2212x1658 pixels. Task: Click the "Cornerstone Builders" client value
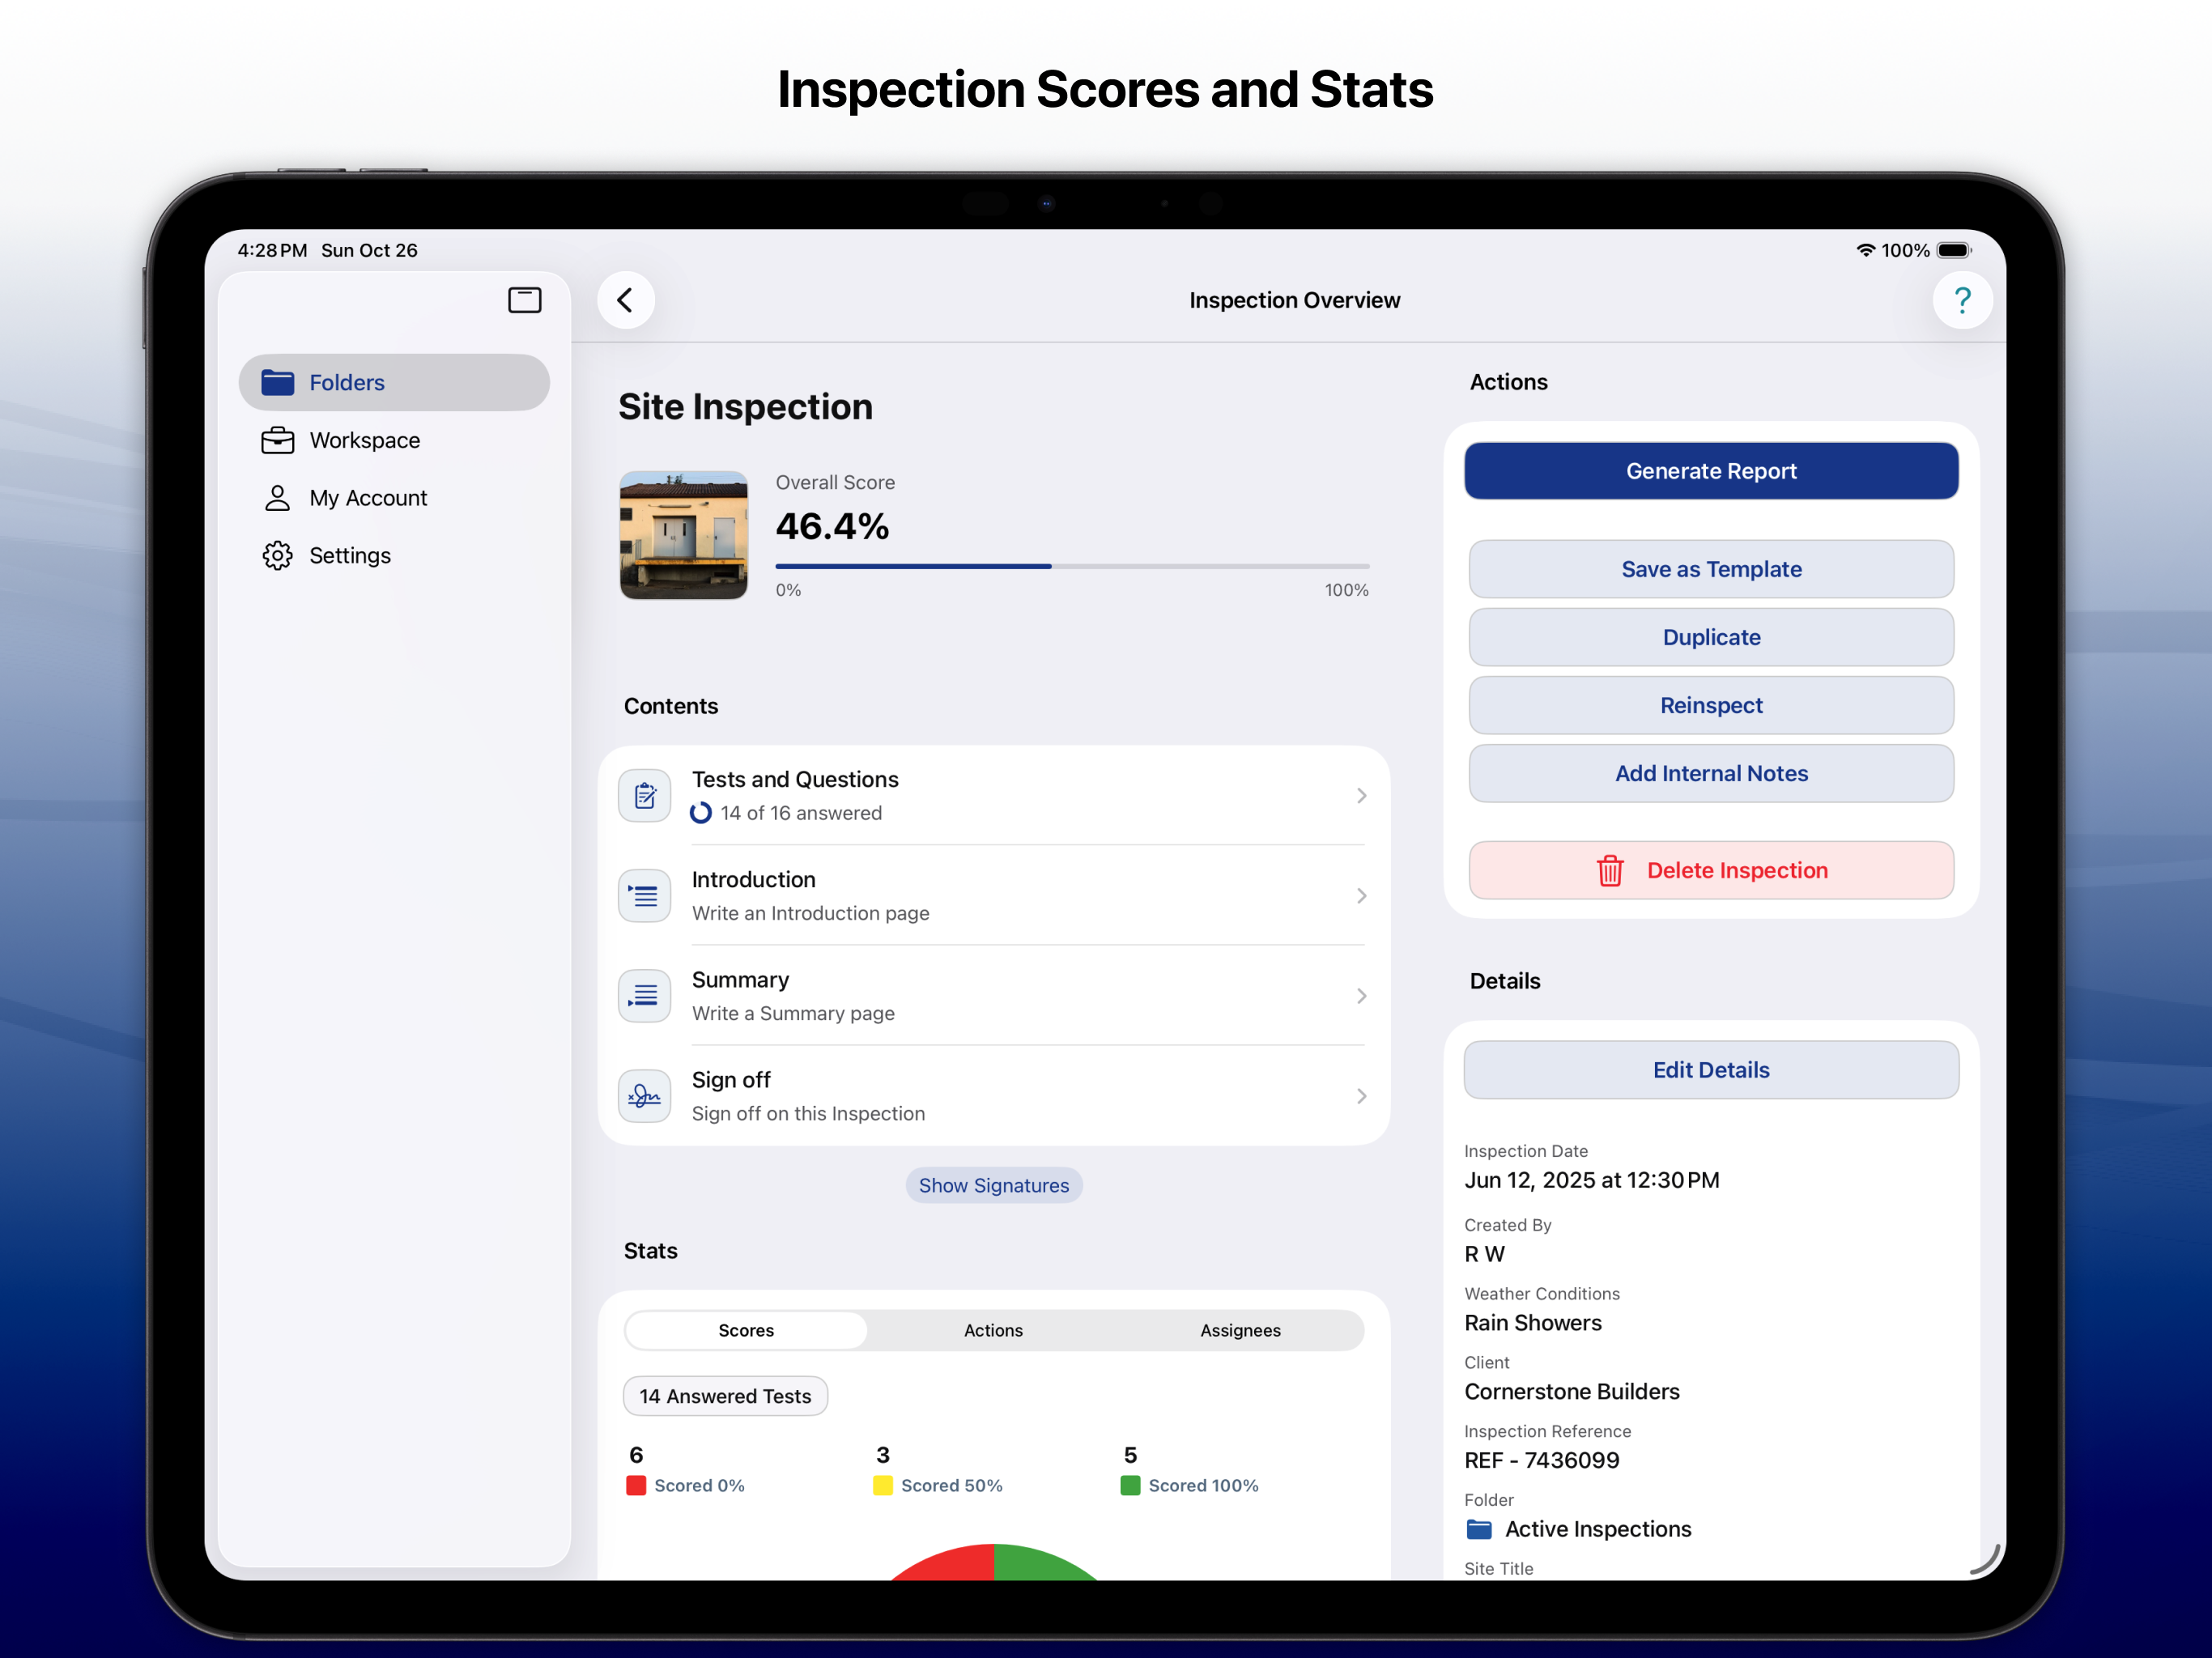pos(1572,1392)
